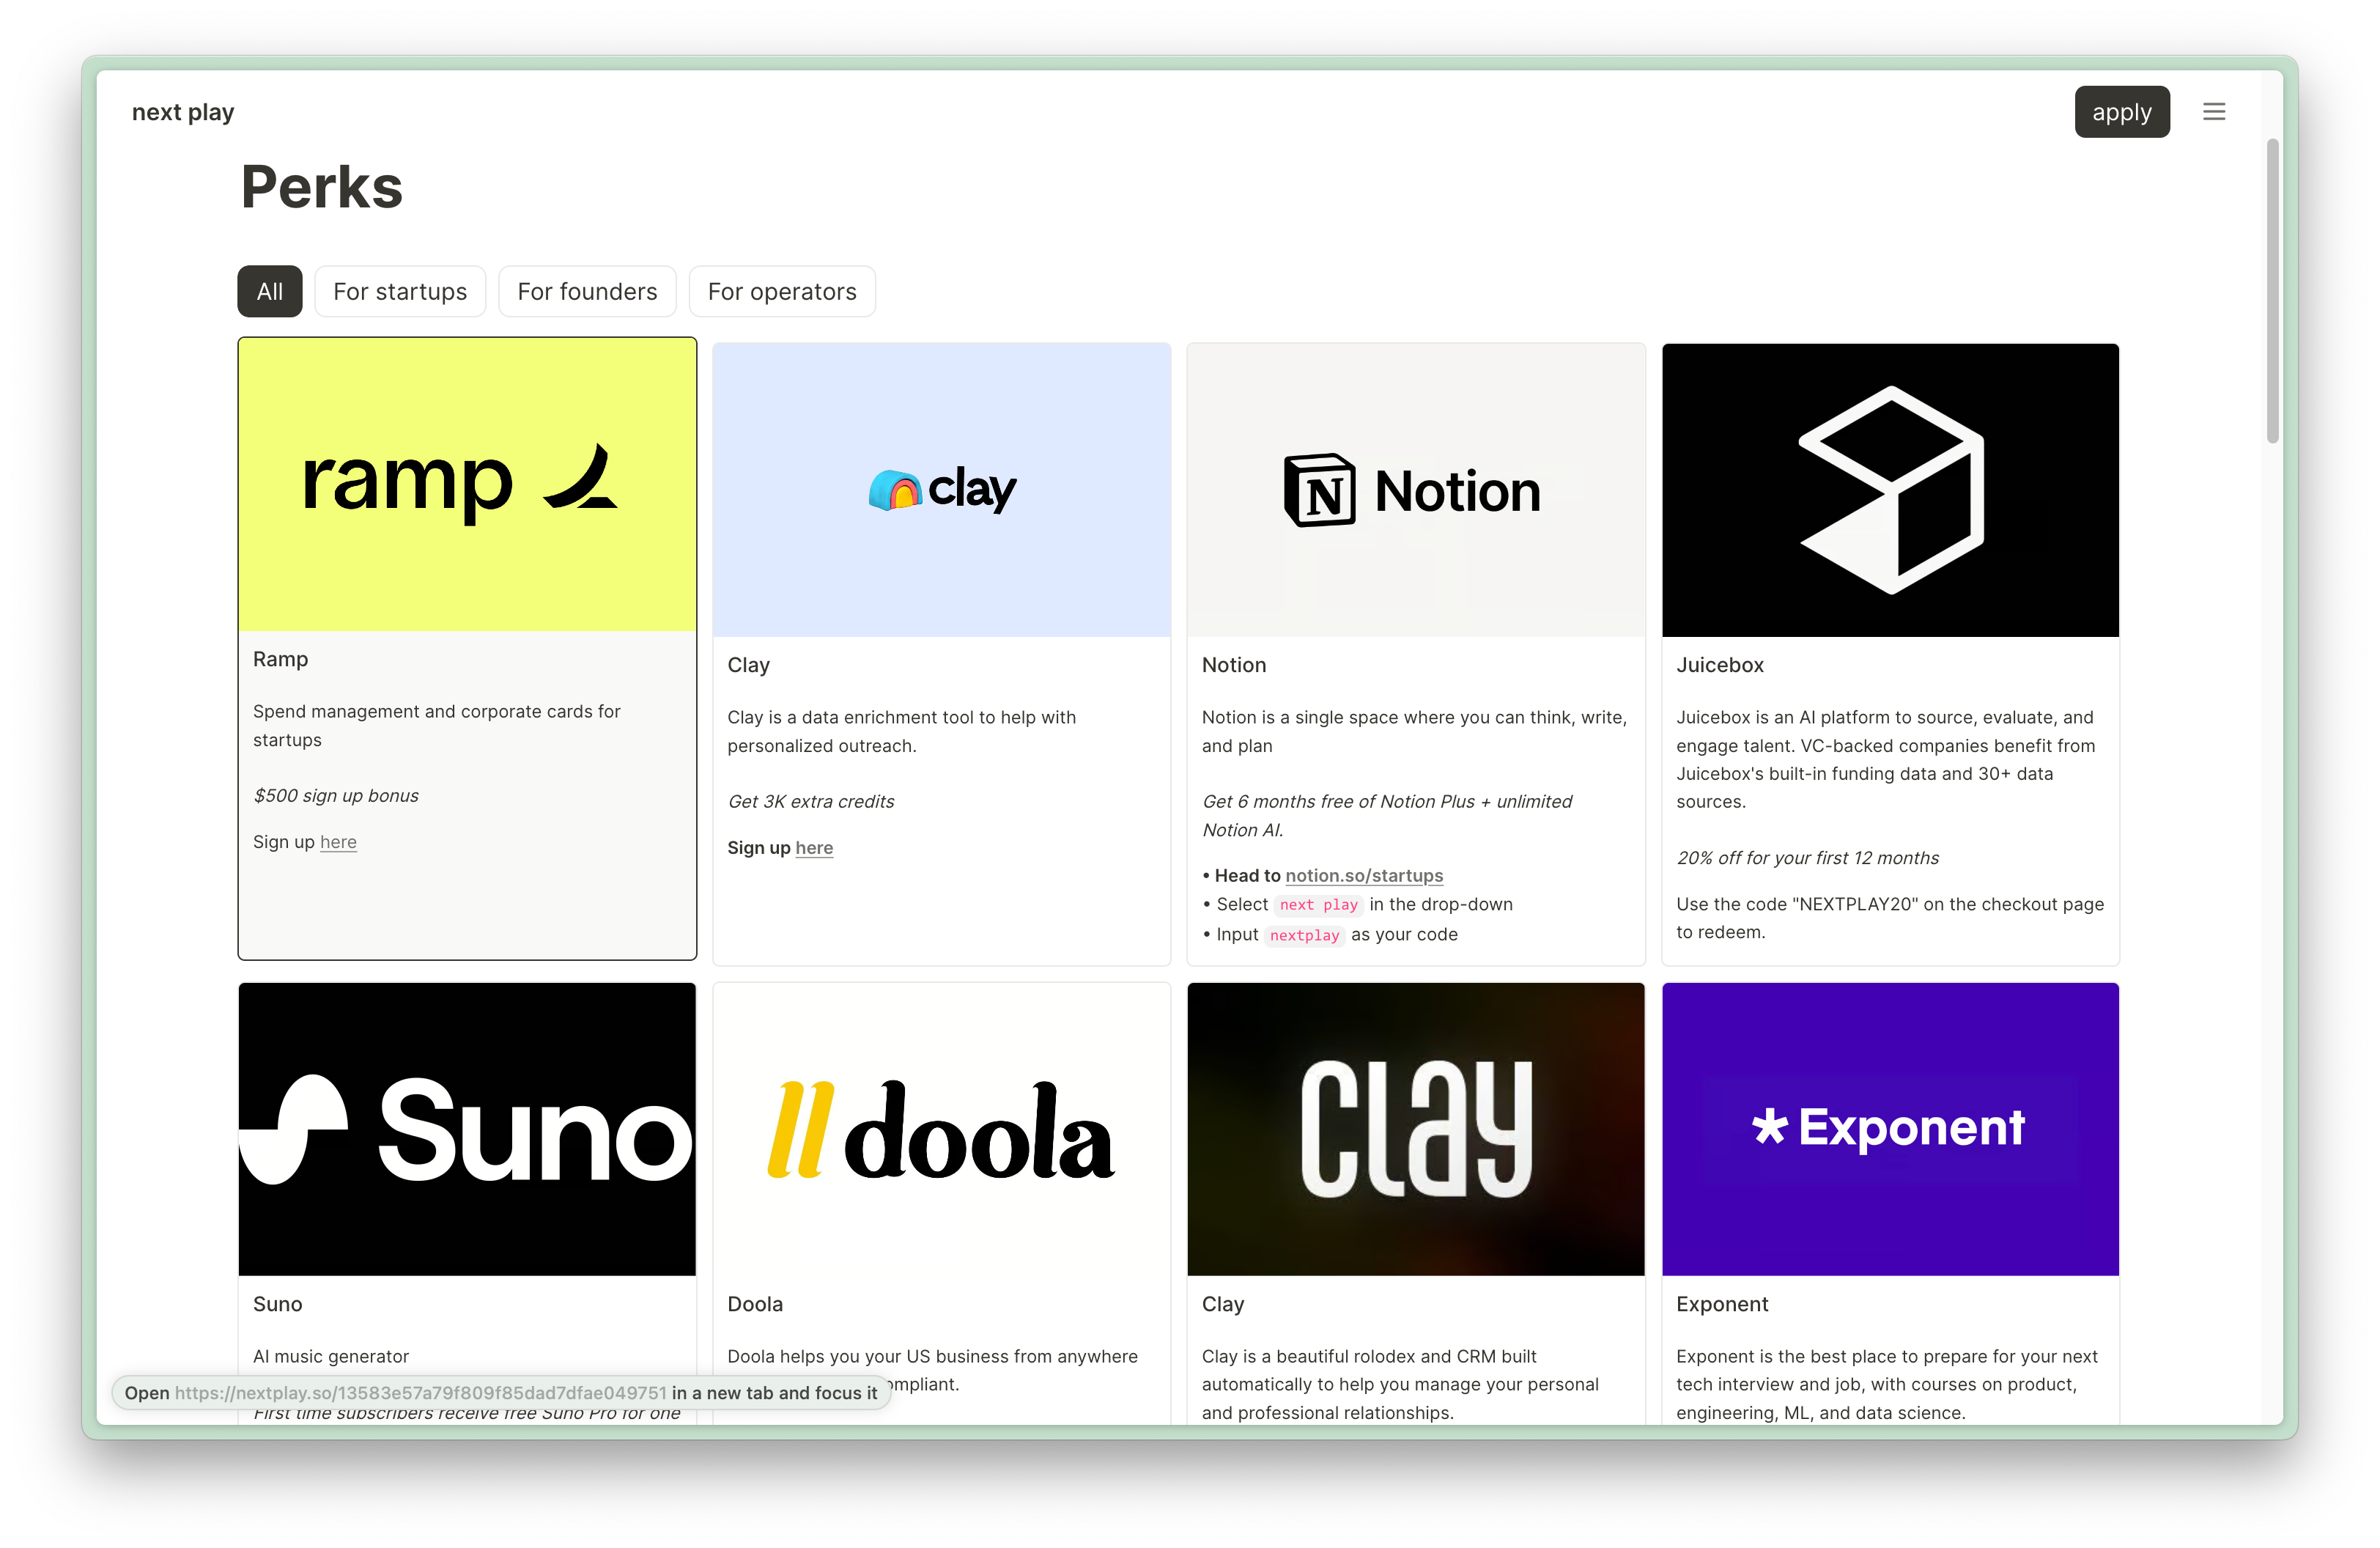Click the 'AI music generator' description

[x=331, y=1356]
